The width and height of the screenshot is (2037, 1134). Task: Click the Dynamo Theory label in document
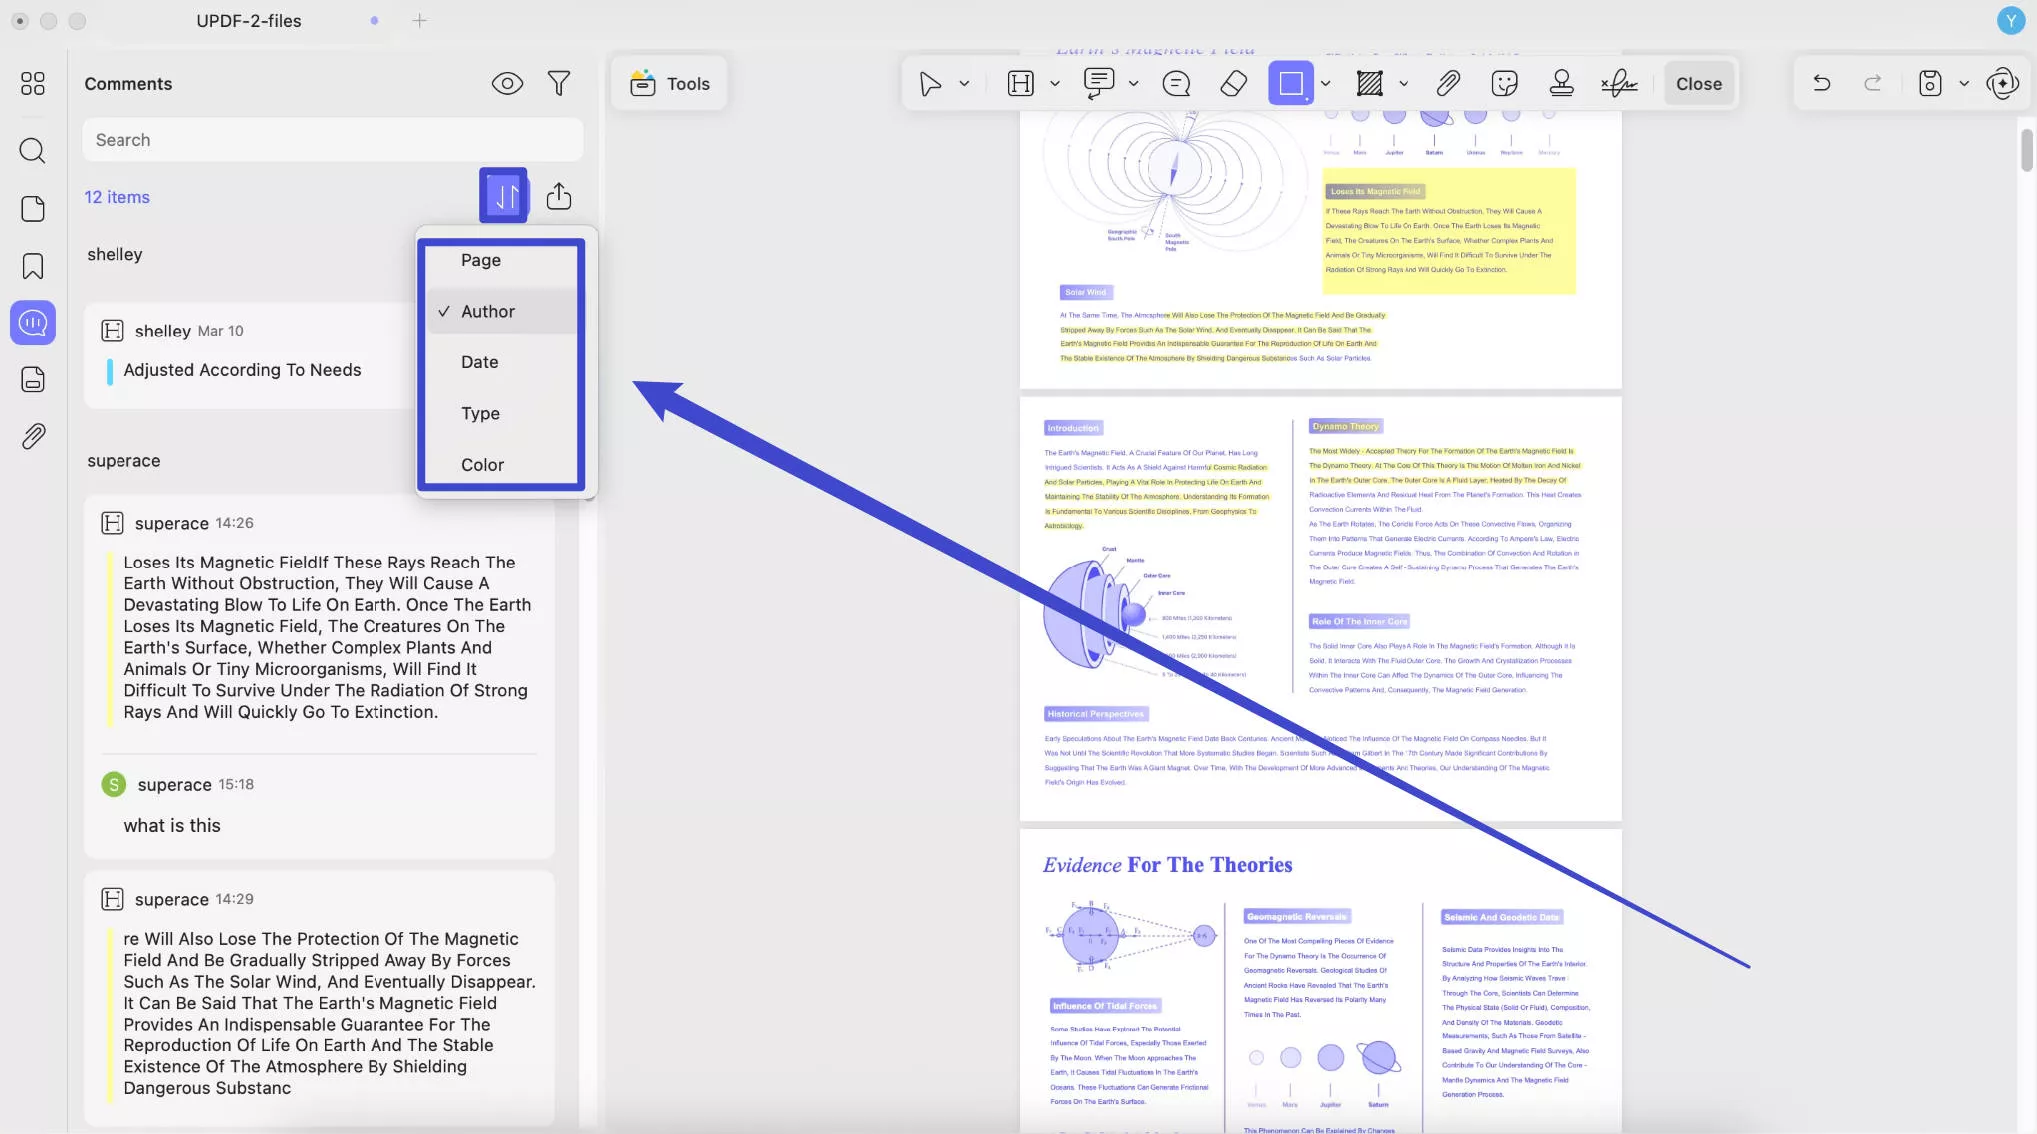pos(1346,427)
